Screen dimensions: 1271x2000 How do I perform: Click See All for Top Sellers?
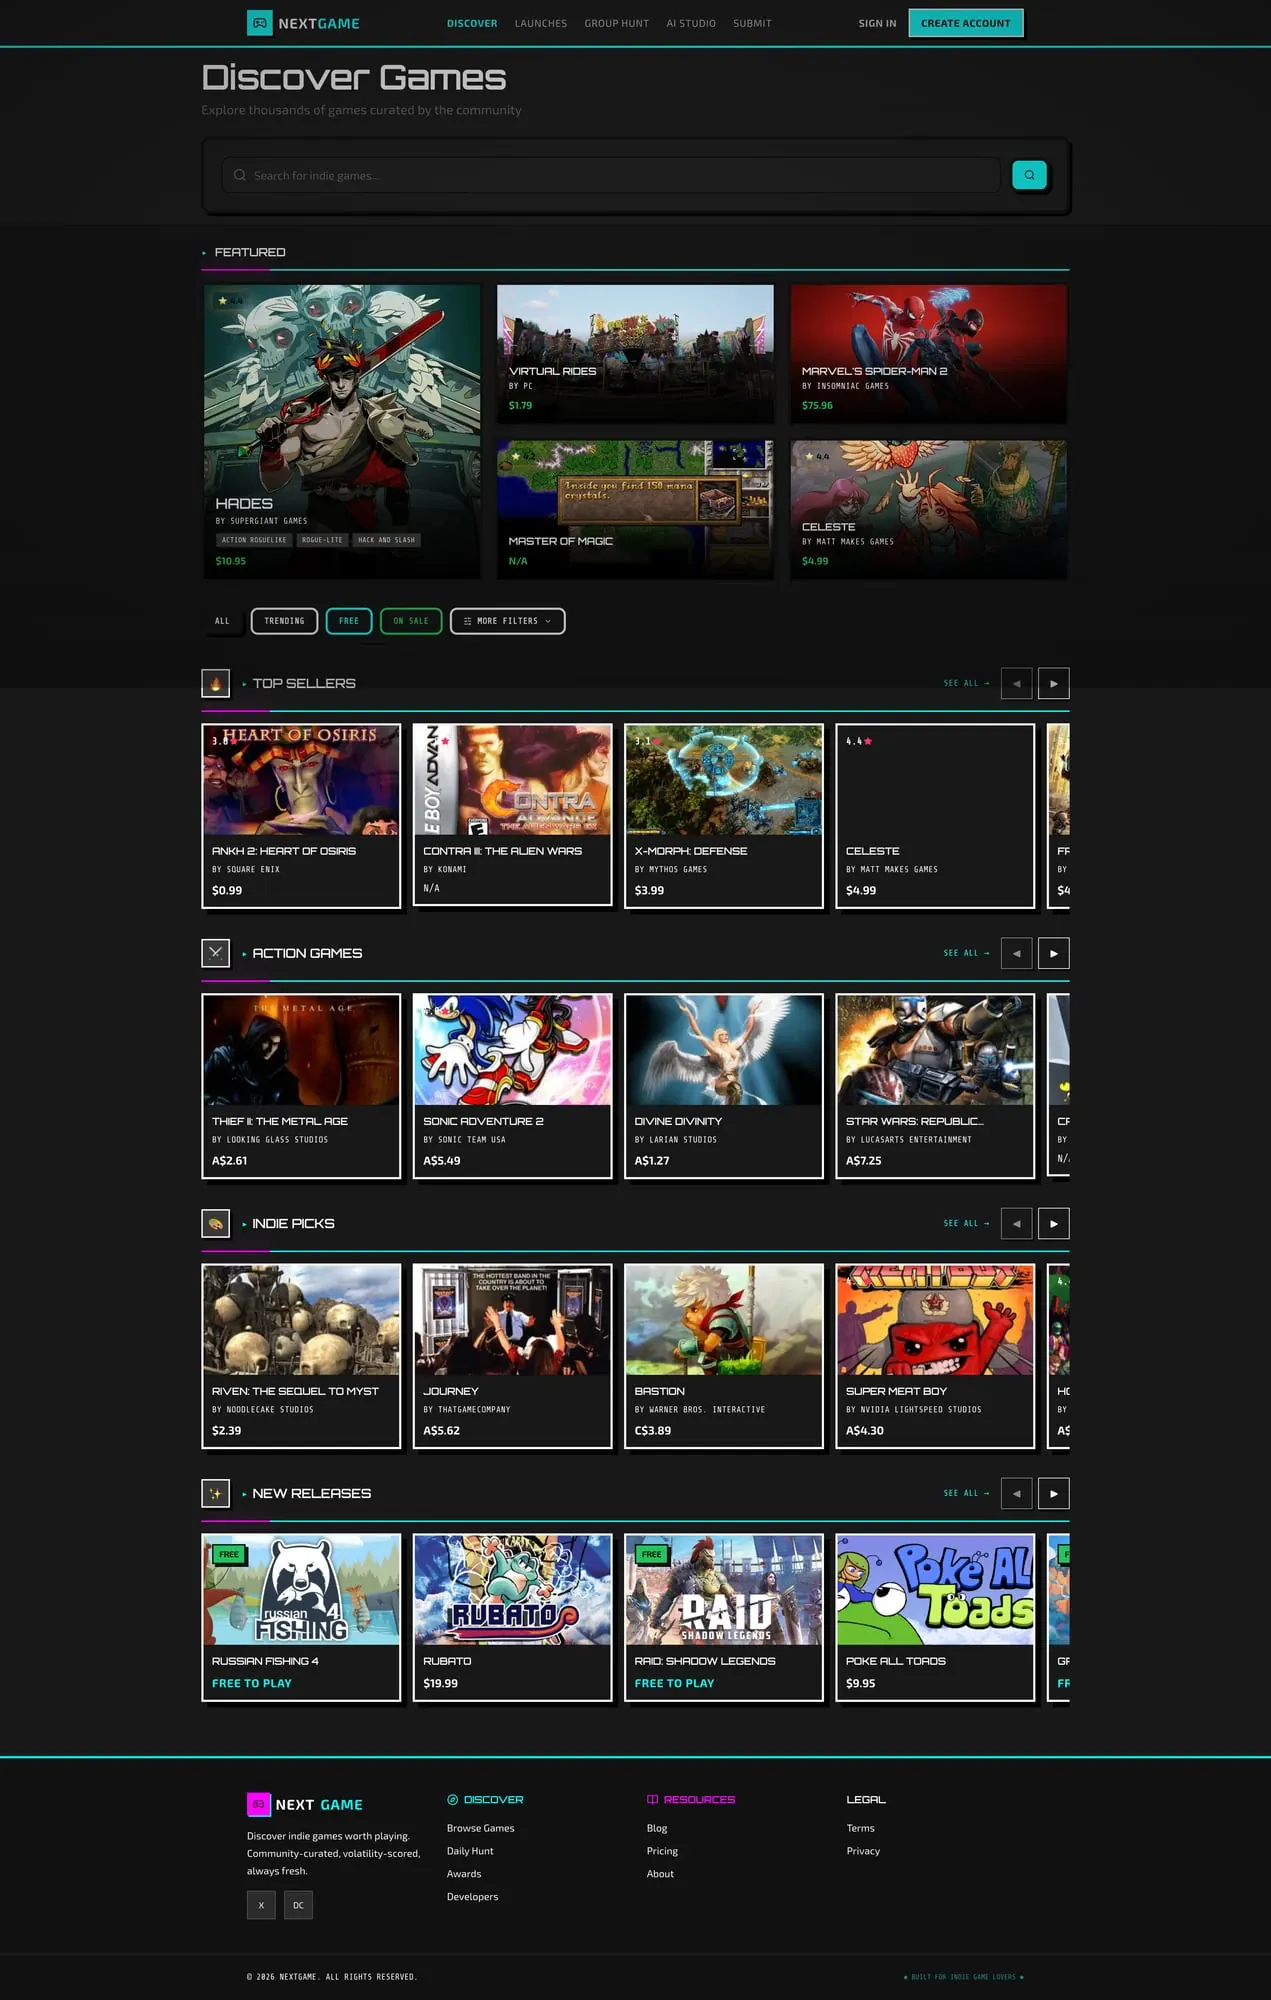(x=966, y=684)
